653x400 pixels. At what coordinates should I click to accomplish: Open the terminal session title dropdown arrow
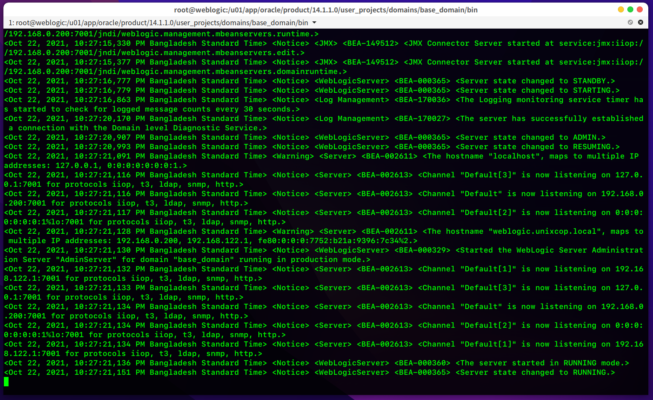[x=314, y=22]
